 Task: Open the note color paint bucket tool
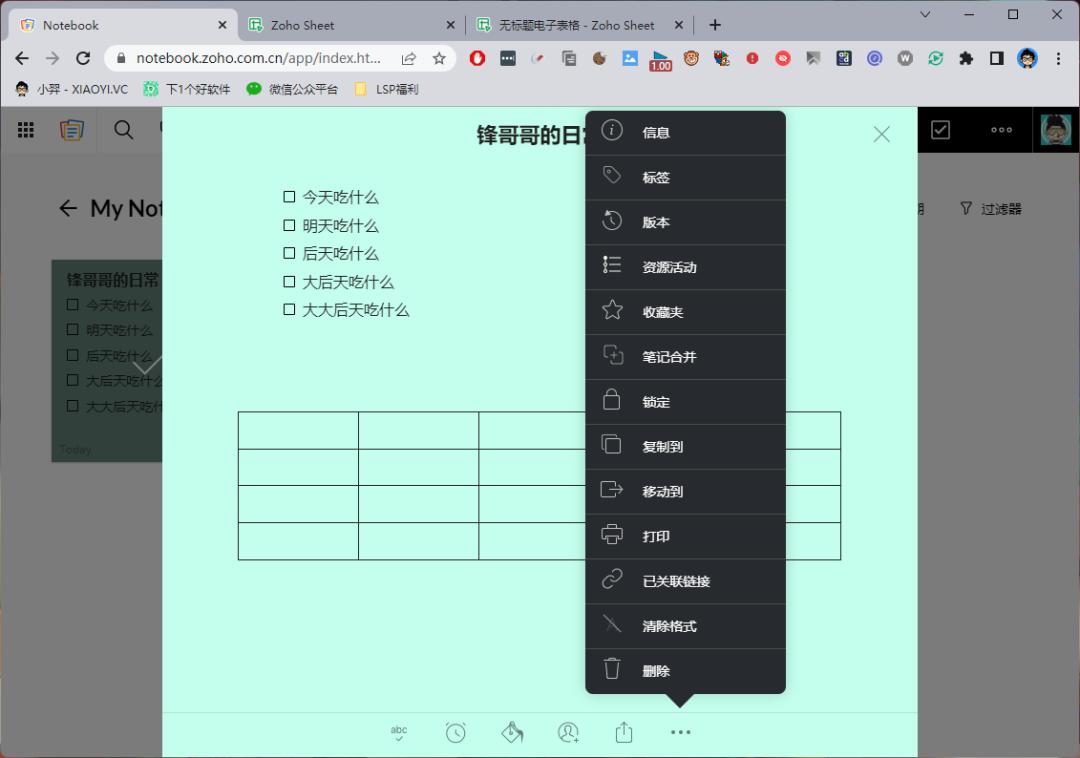(511, 731)
